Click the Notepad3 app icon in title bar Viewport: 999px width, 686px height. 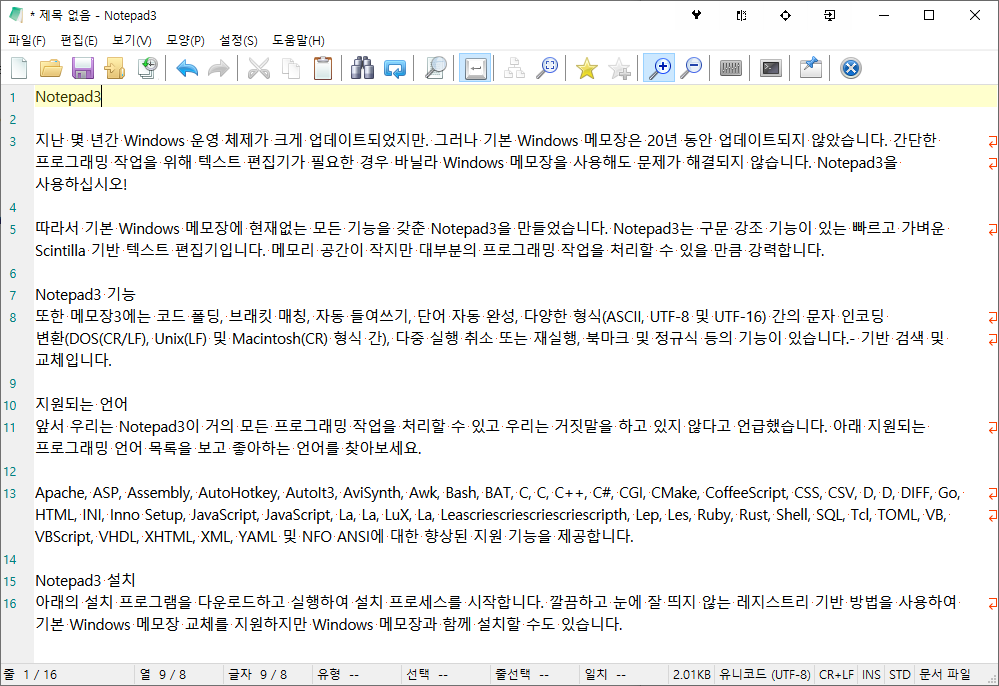coord(16,15)
